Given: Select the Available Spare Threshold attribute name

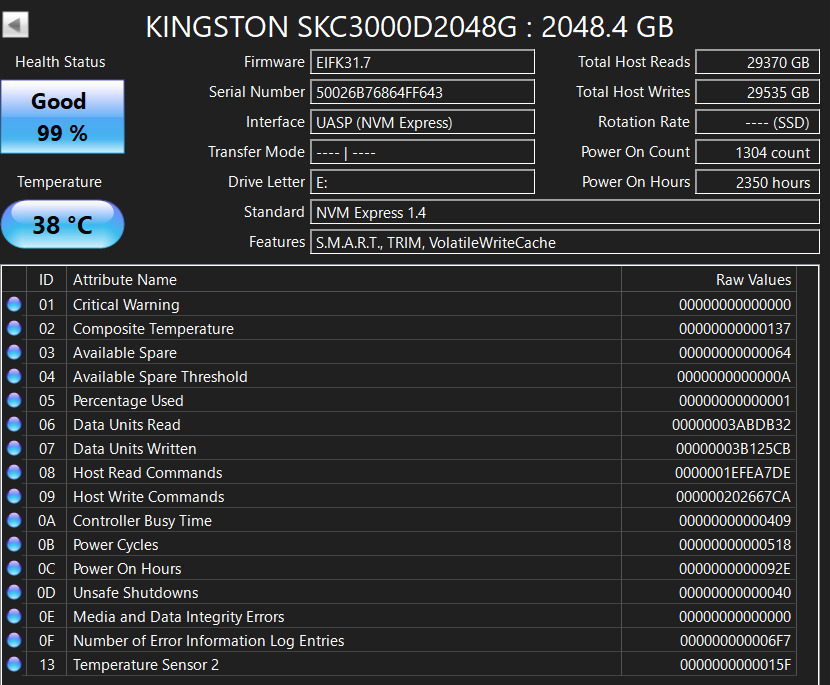Looking at the screenshot, I should [x=160, y=377].
